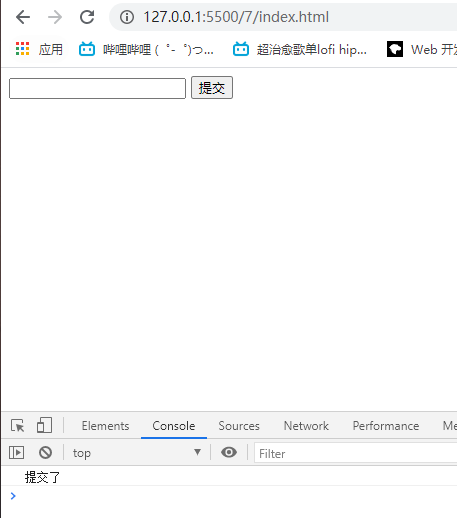The width and height of the screenshot is (457, 518).
Task: Focus the page text input field
Action: (x=97, y=88)
